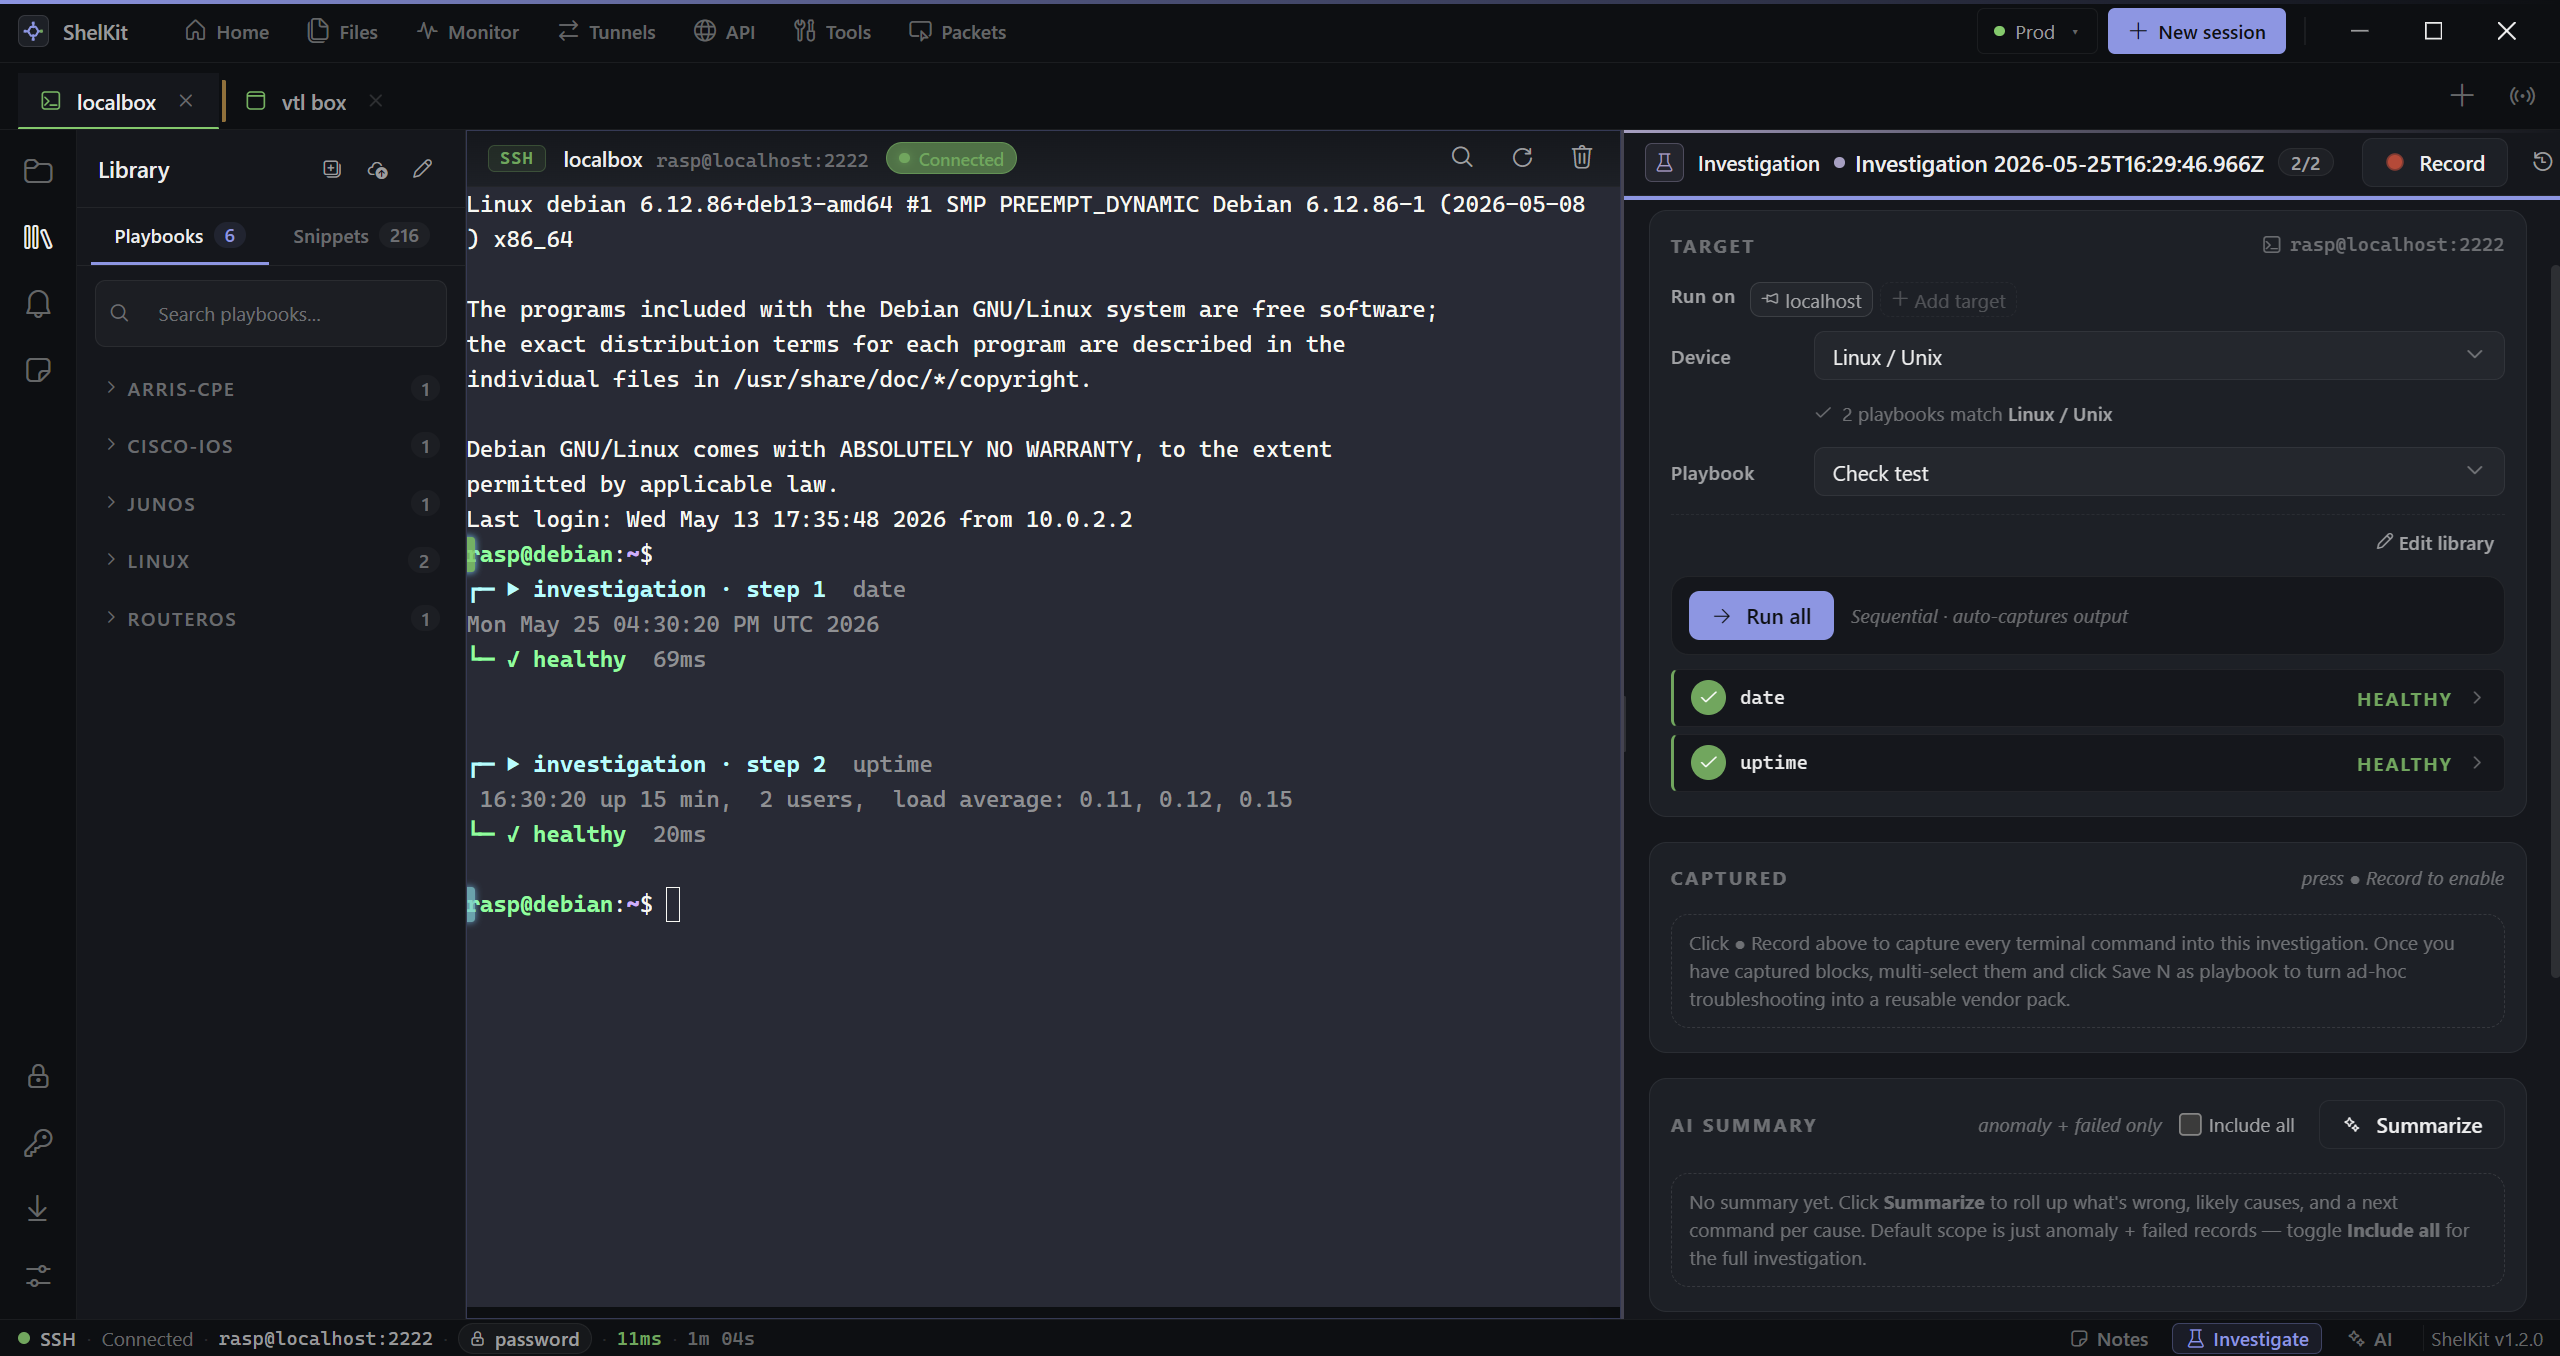Click the green check on uptime step

pyautogui.click(x=1708, y=762)
